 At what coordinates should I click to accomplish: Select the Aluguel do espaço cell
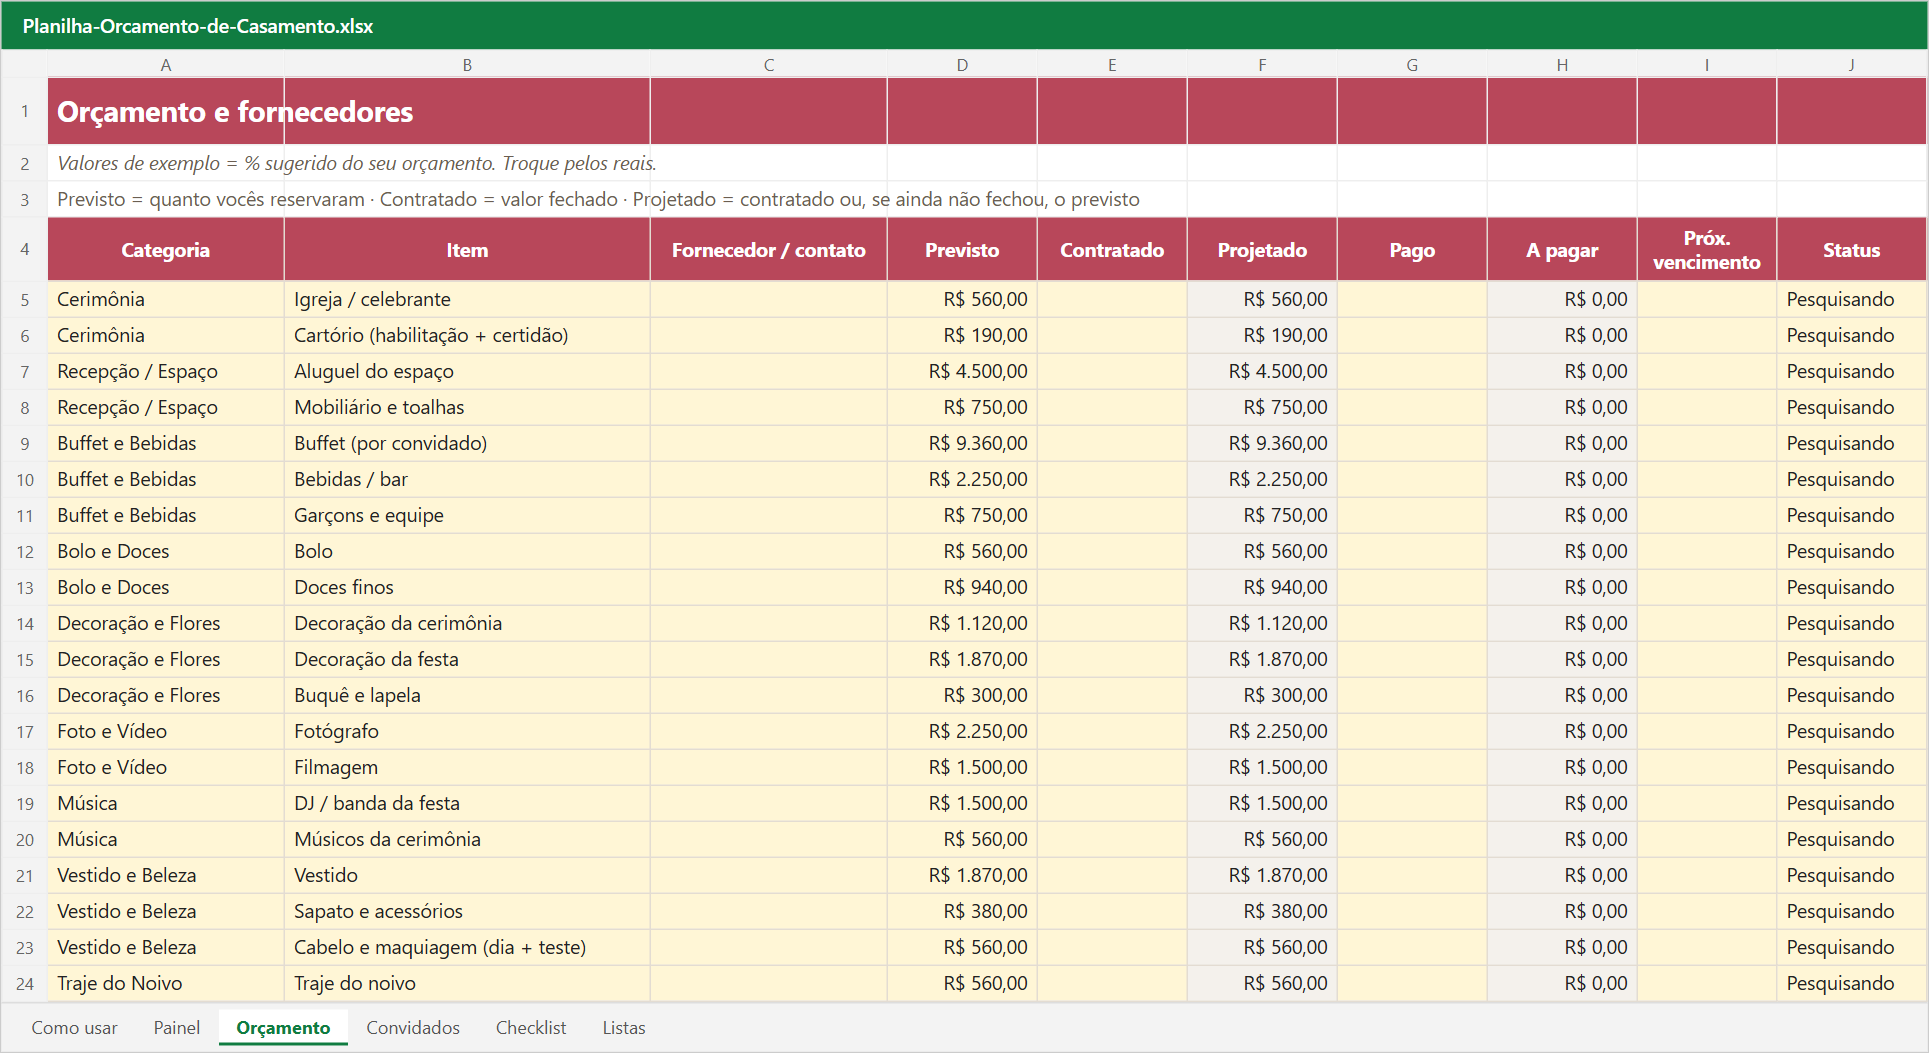(467, 372)
